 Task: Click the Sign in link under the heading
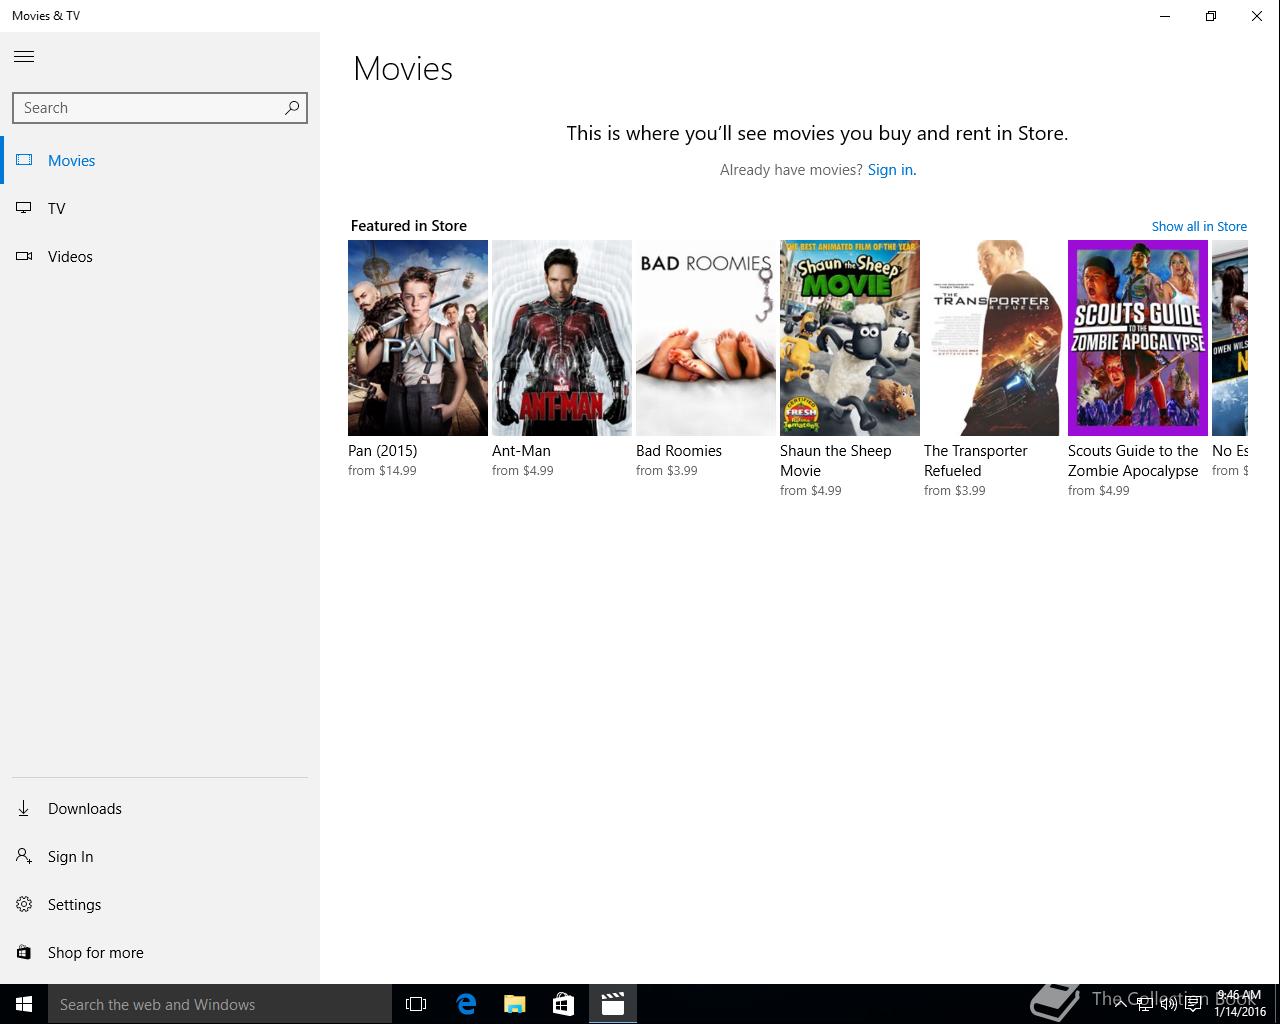(890, 170)
